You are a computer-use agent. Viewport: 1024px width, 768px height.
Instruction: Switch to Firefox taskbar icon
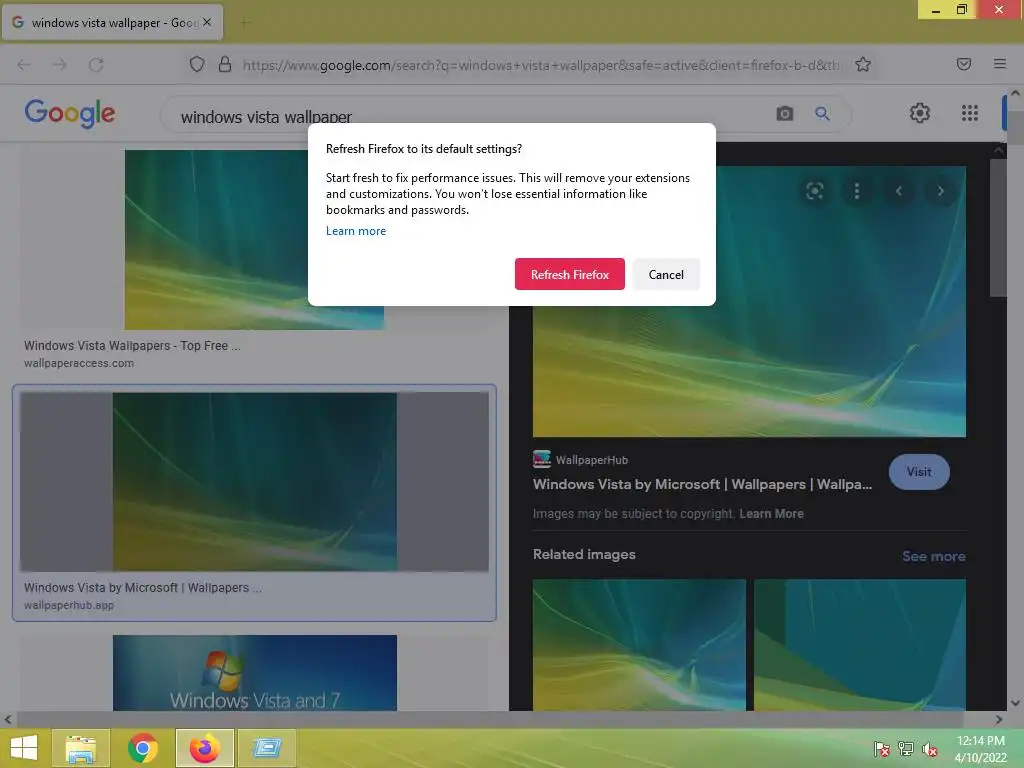(204, 748)
